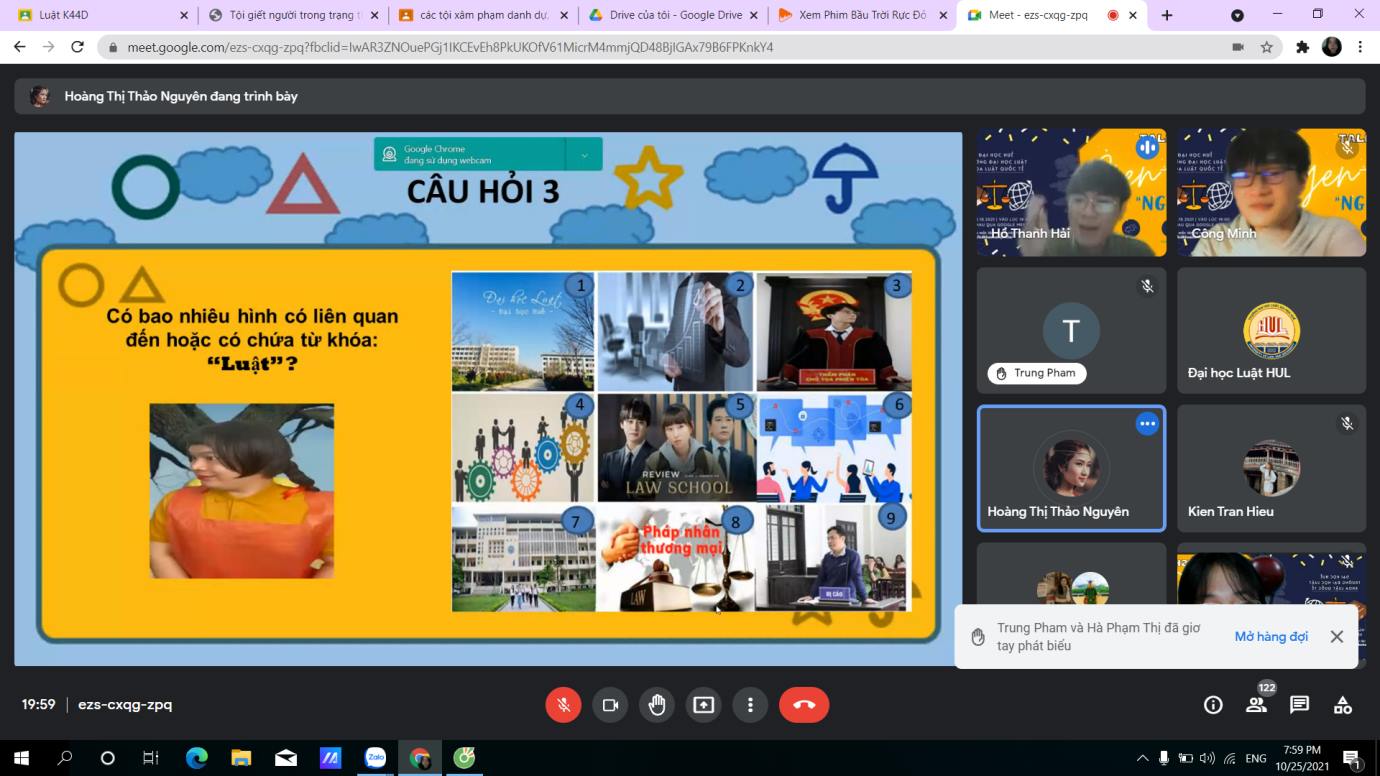Open meeting details info icon
The width and height of the screenshot is (1380, 776).
point(1213,705)
